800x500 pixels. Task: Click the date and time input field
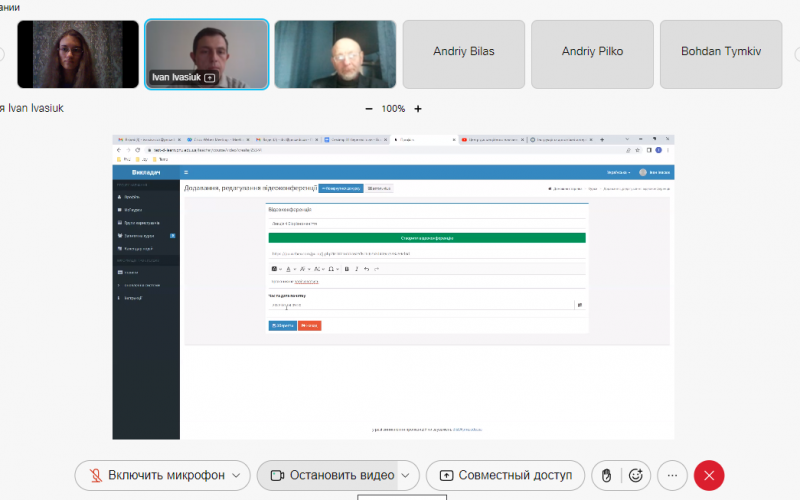tap(420, 305)
